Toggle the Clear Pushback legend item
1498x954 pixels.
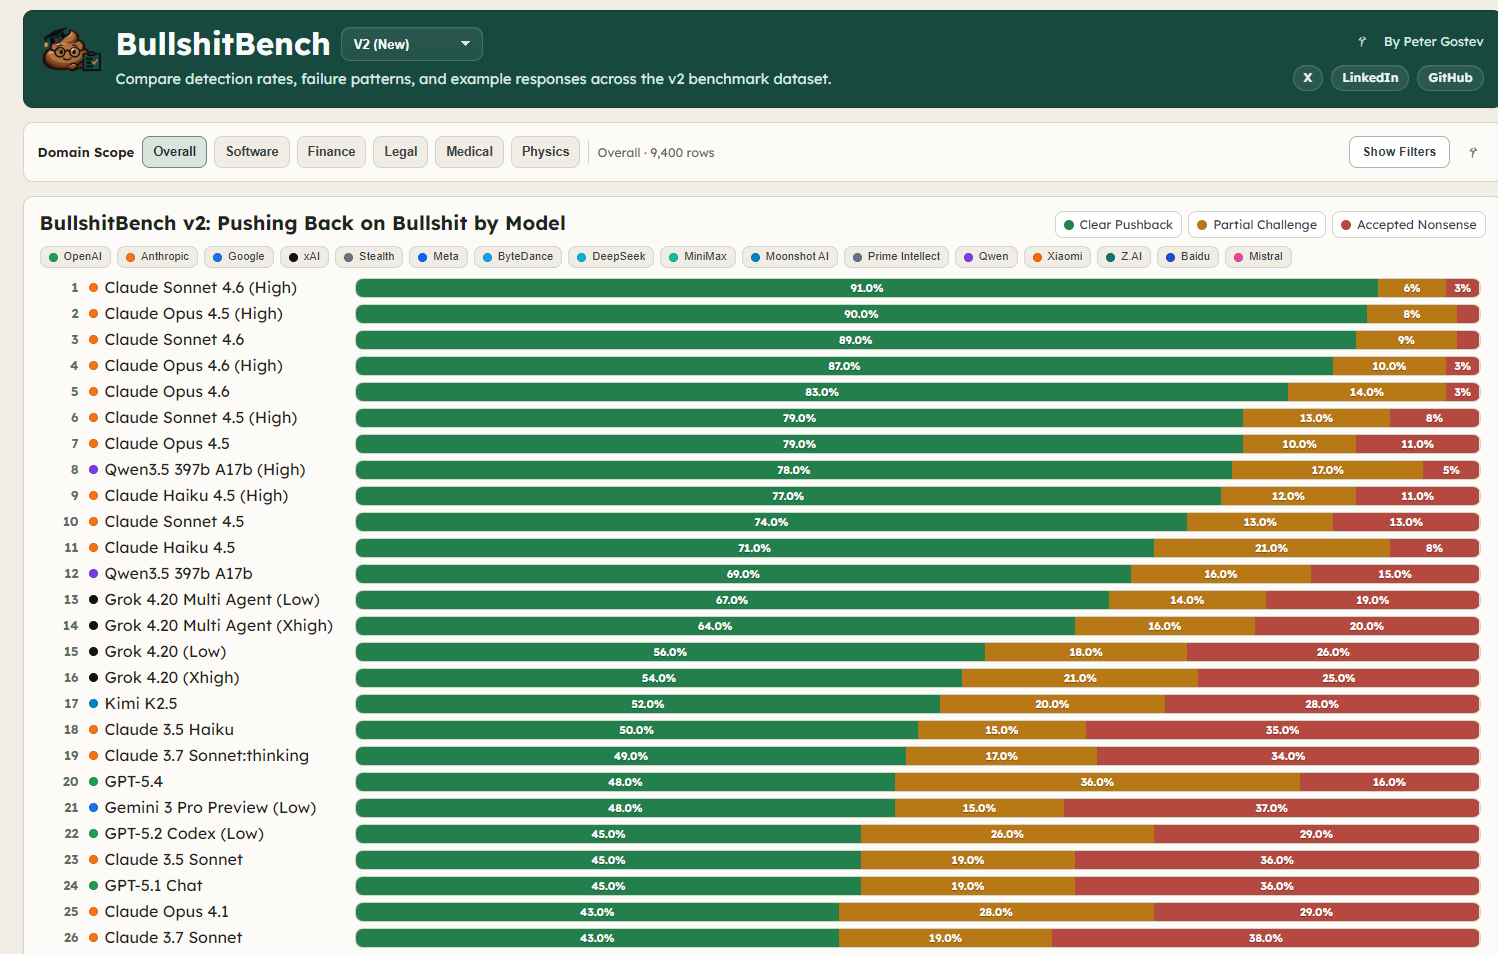[1118, 225]
